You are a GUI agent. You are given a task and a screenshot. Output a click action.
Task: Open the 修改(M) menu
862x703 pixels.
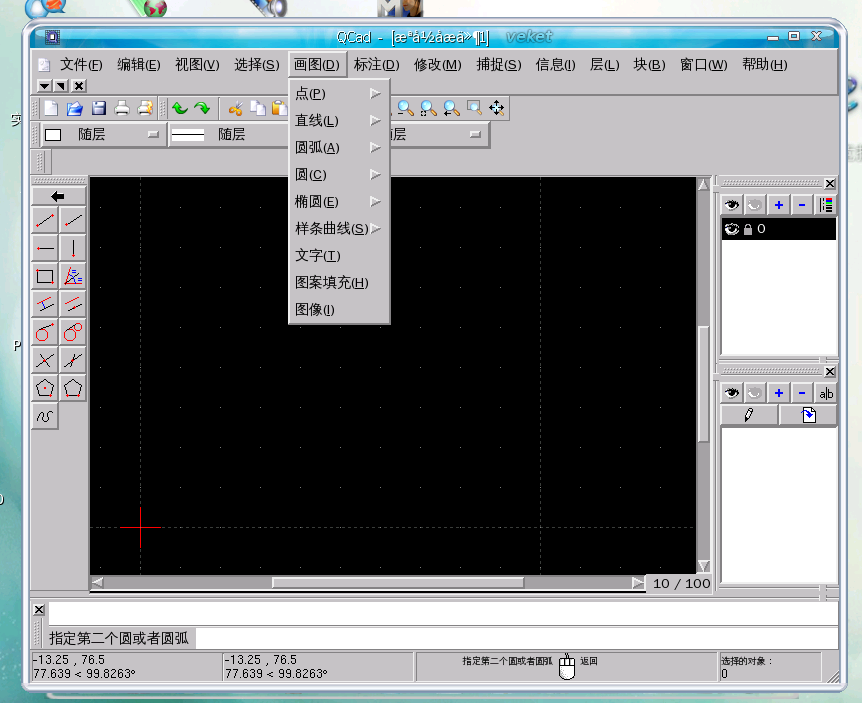coord(438,65)
